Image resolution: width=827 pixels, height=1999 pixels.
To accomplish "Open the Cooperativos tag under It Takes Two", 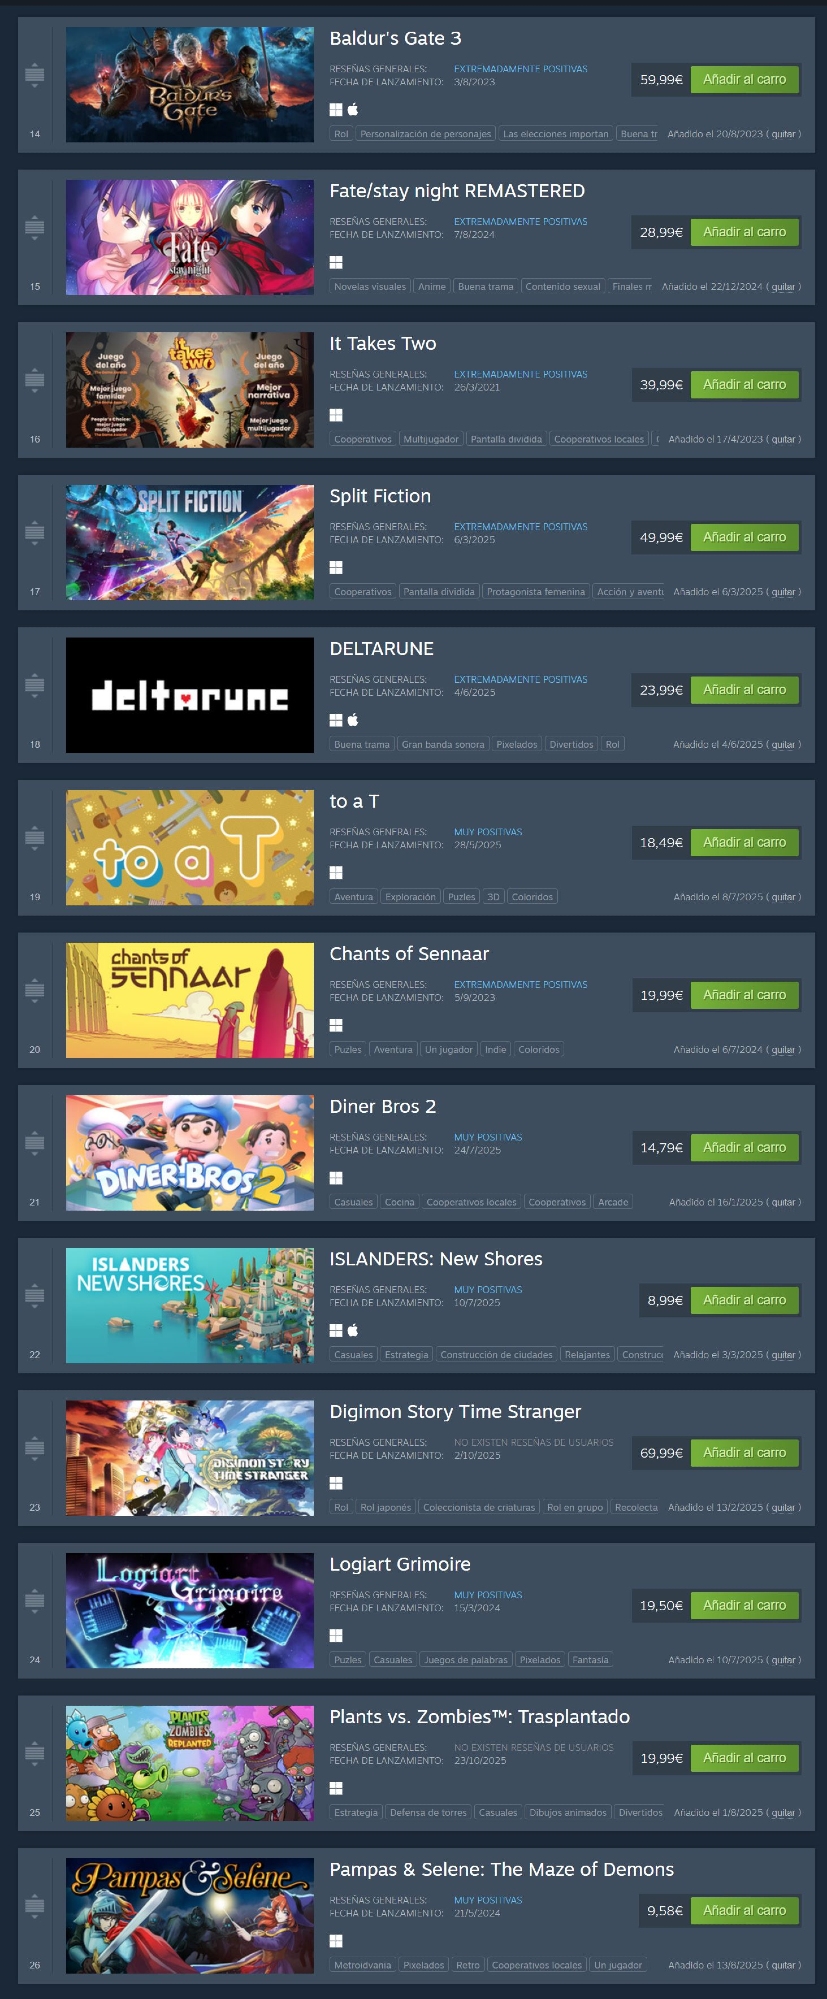I will point(363,439).
